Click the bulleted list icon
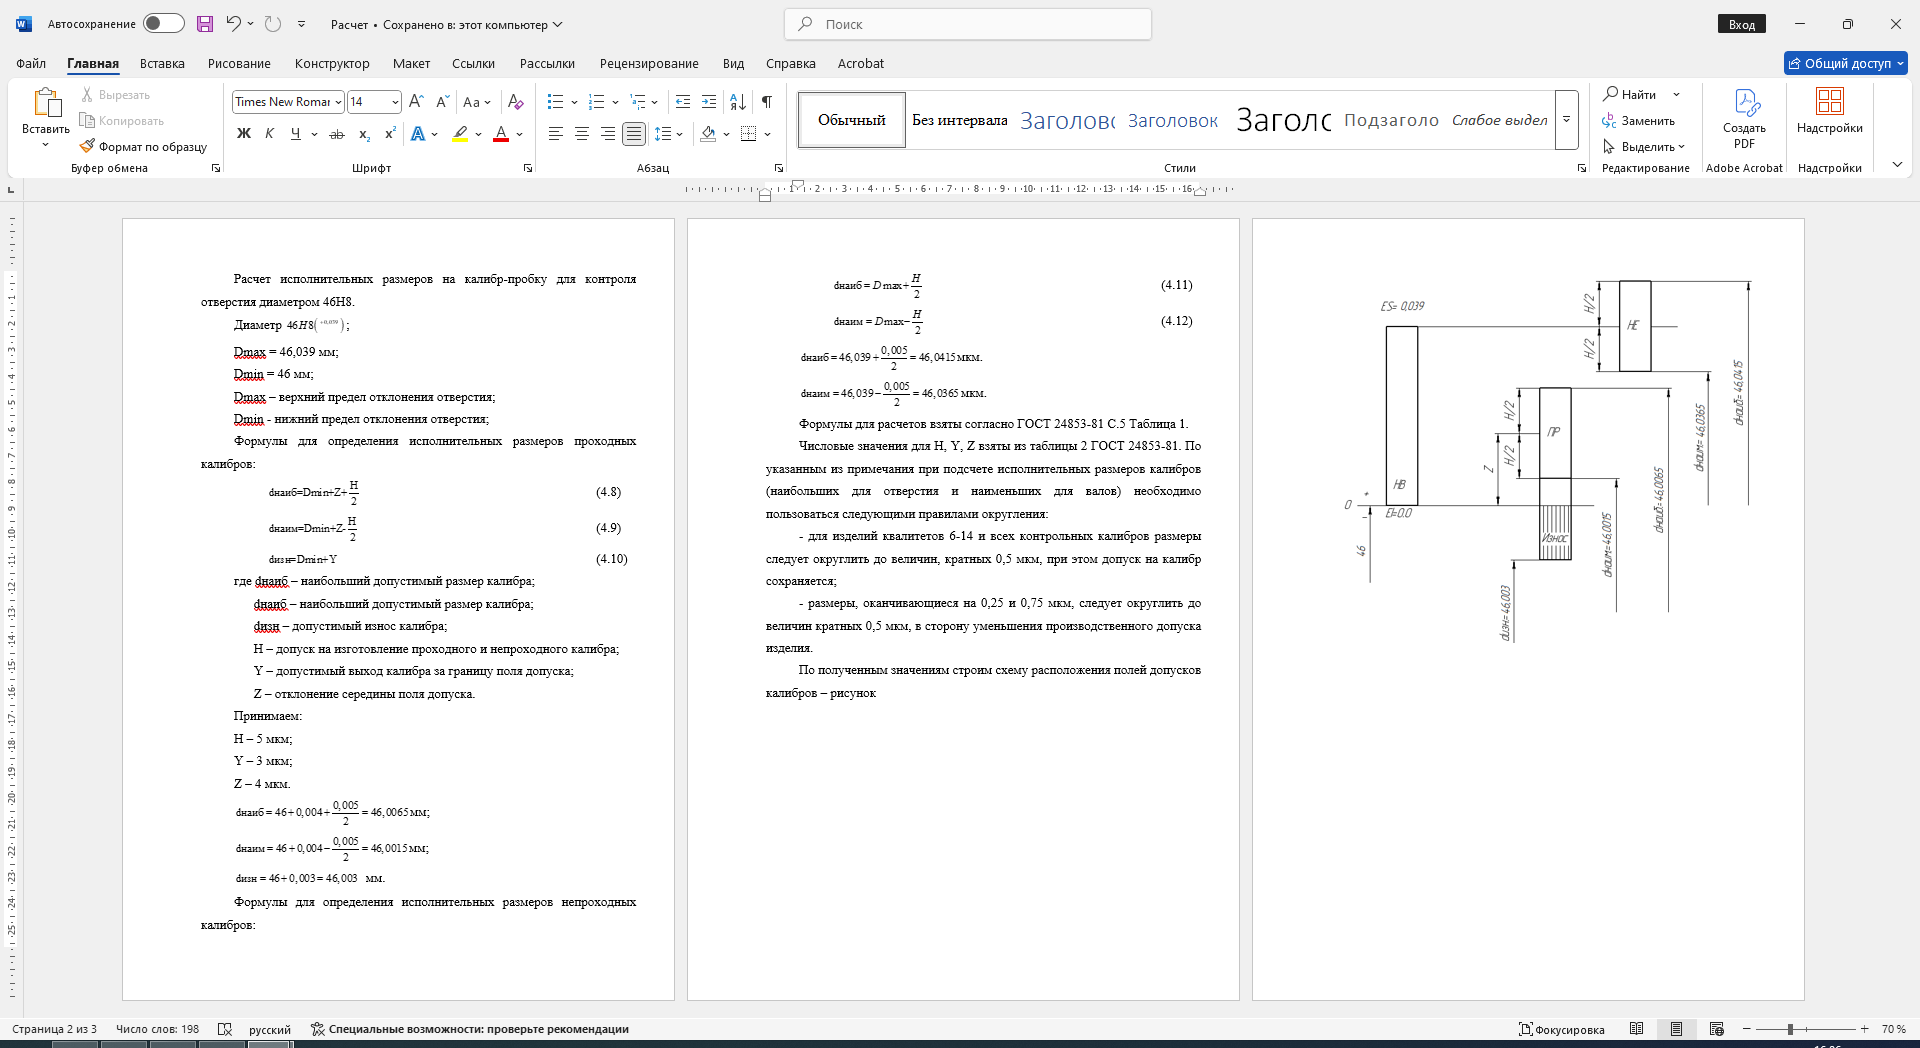Image resolution: width=1920 pixels, height=1048 pixels. tap(556, 102)
